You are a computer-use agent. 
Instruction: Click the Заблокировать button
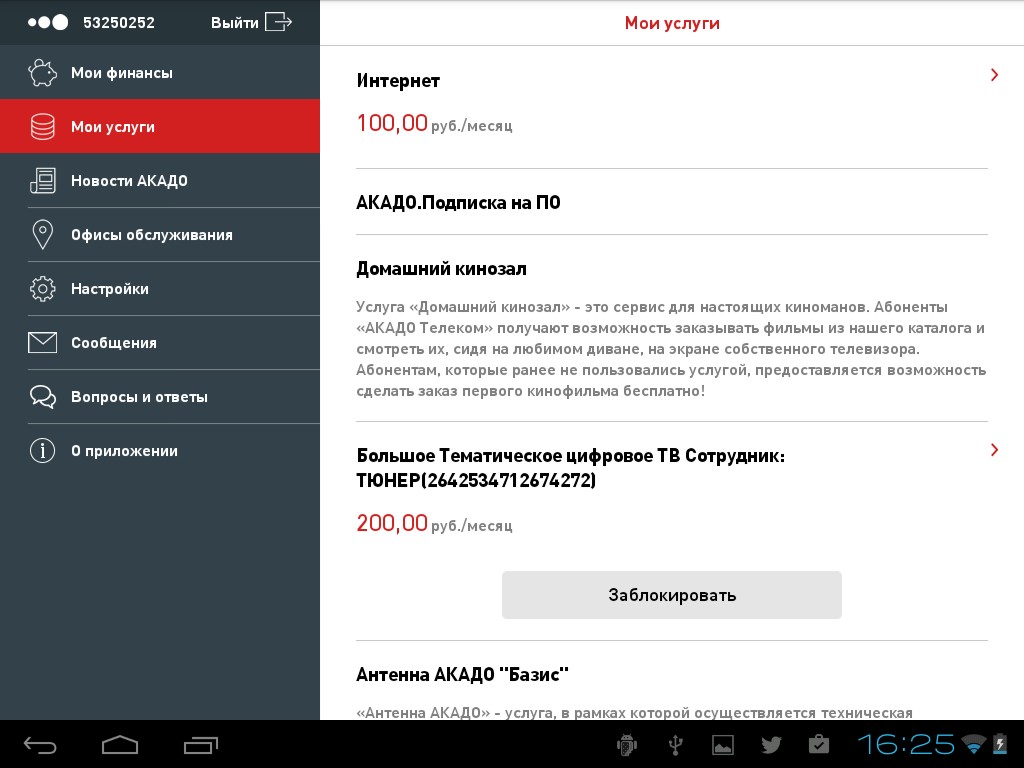671,595
